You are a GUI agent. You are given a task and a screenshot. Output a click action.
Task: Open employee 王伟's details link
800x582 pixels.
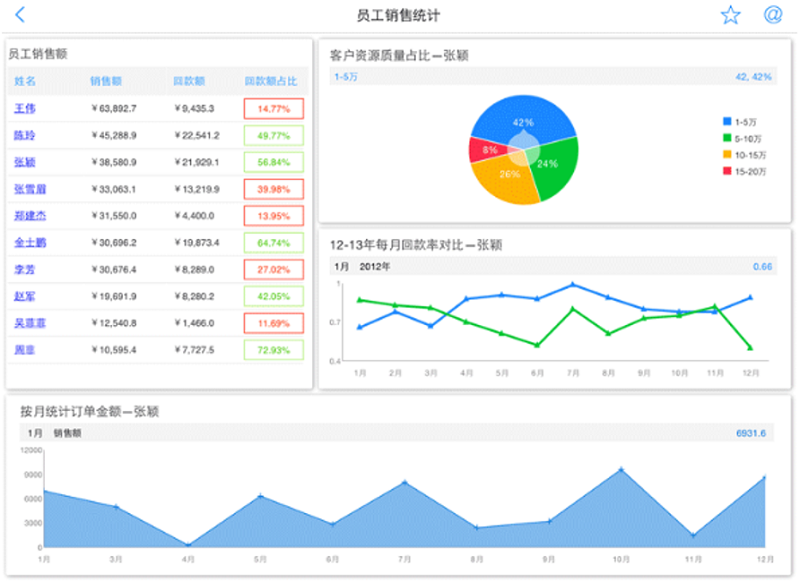pos(24,108)
